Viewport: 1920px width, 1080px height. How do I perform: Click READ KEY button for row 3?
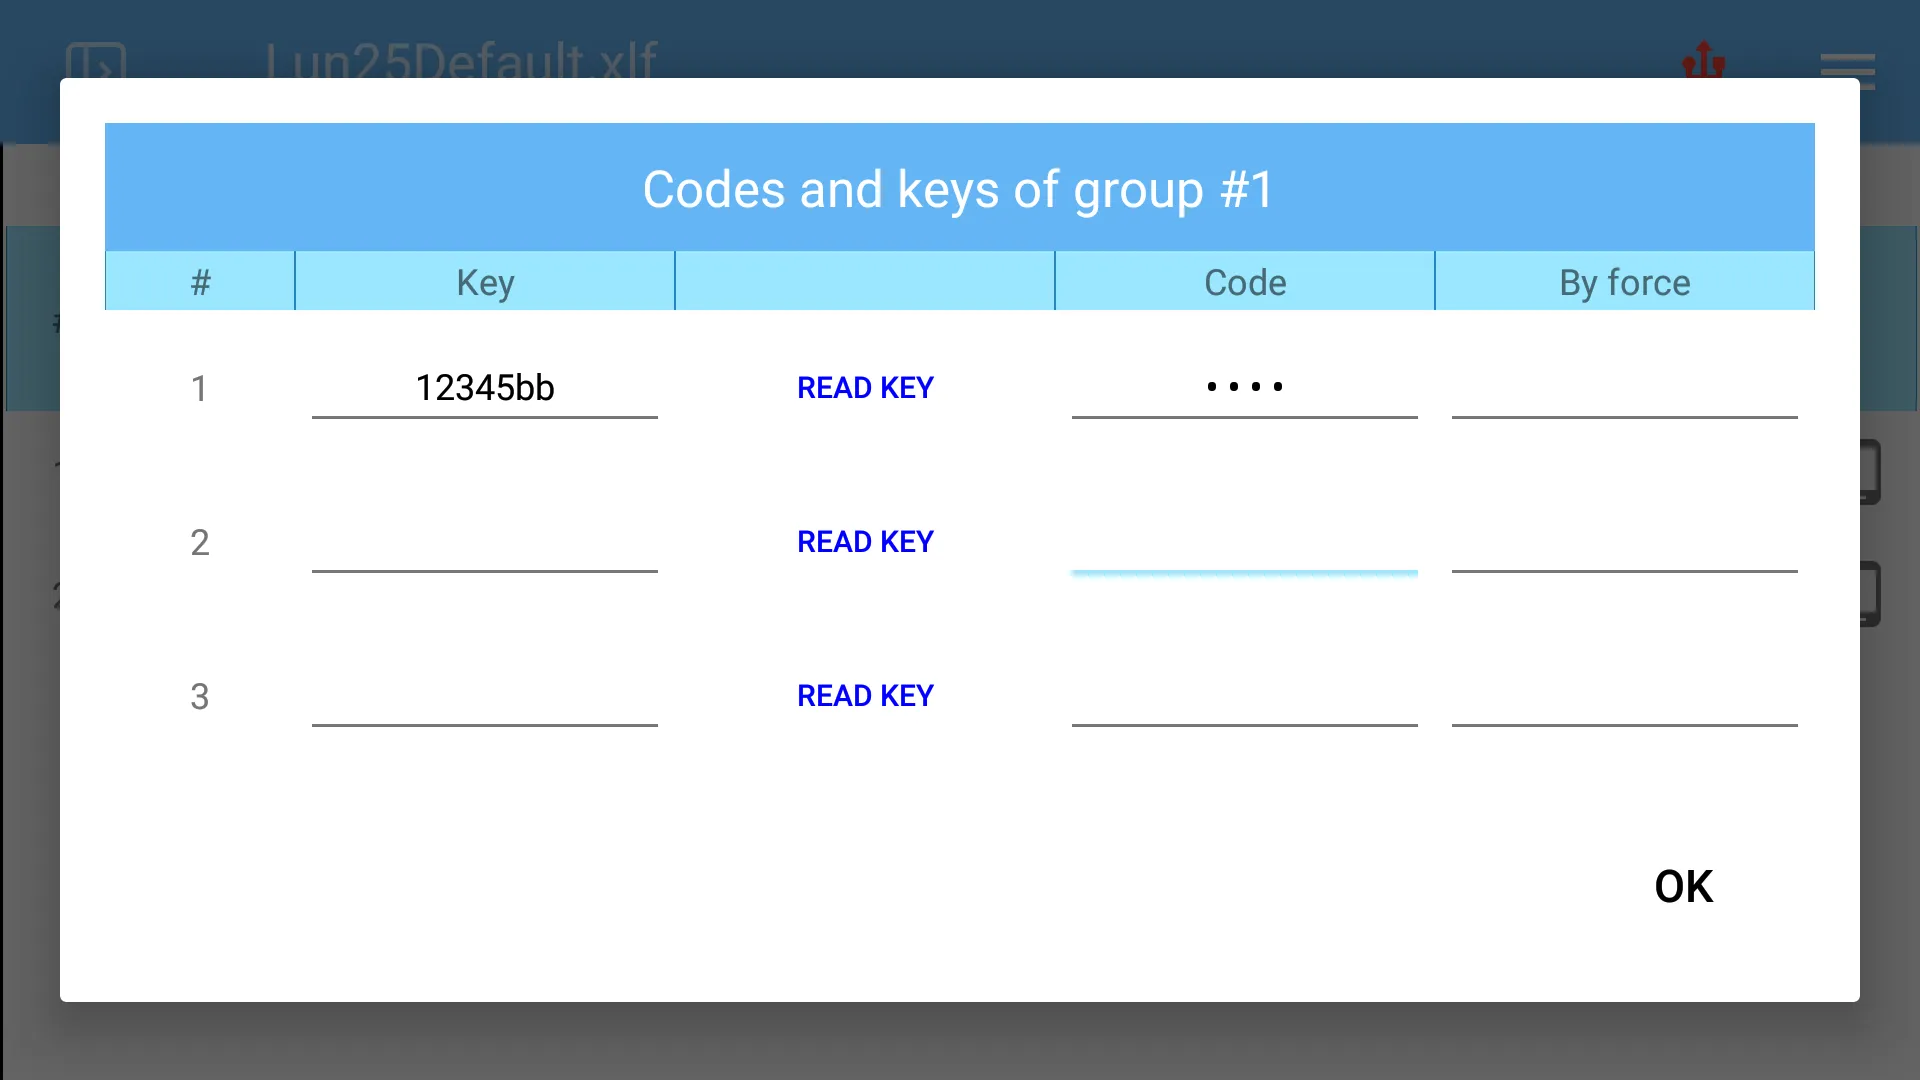coord(865,695)
